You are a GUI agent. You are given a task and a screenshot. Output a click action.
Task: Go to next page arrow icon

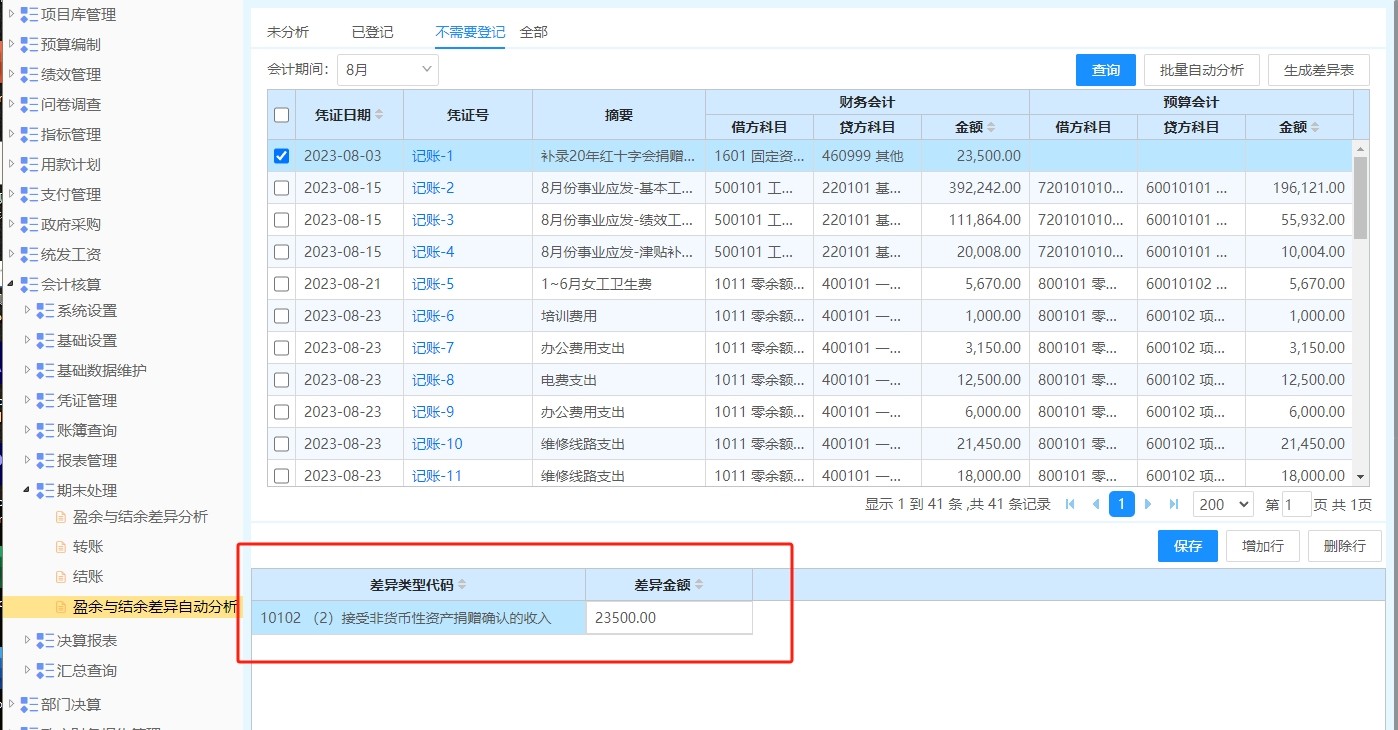tap(1148, 505)
